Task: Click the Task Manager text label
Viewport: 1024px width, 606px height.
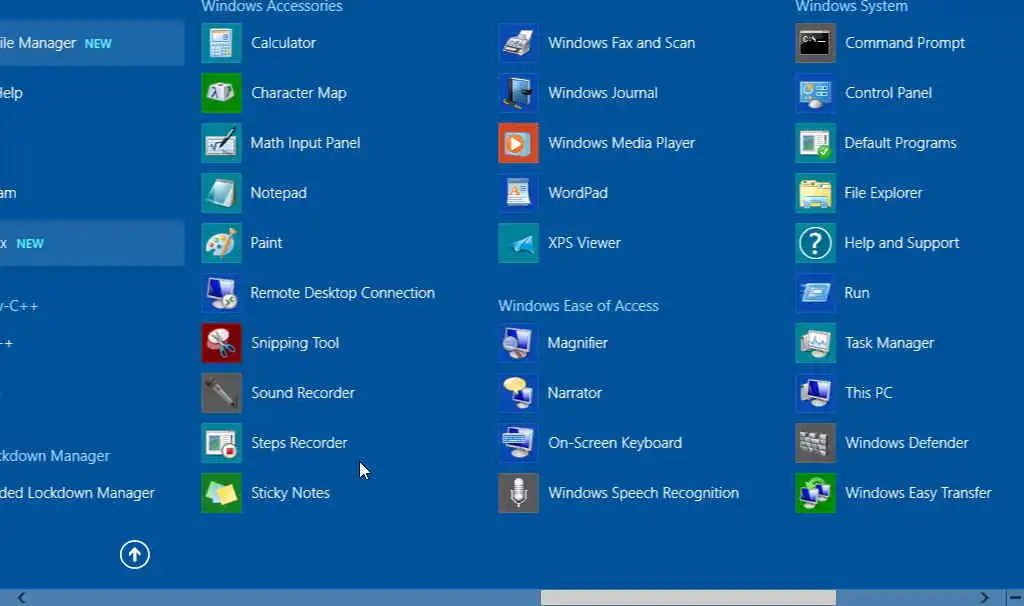Action: (889, 343)
